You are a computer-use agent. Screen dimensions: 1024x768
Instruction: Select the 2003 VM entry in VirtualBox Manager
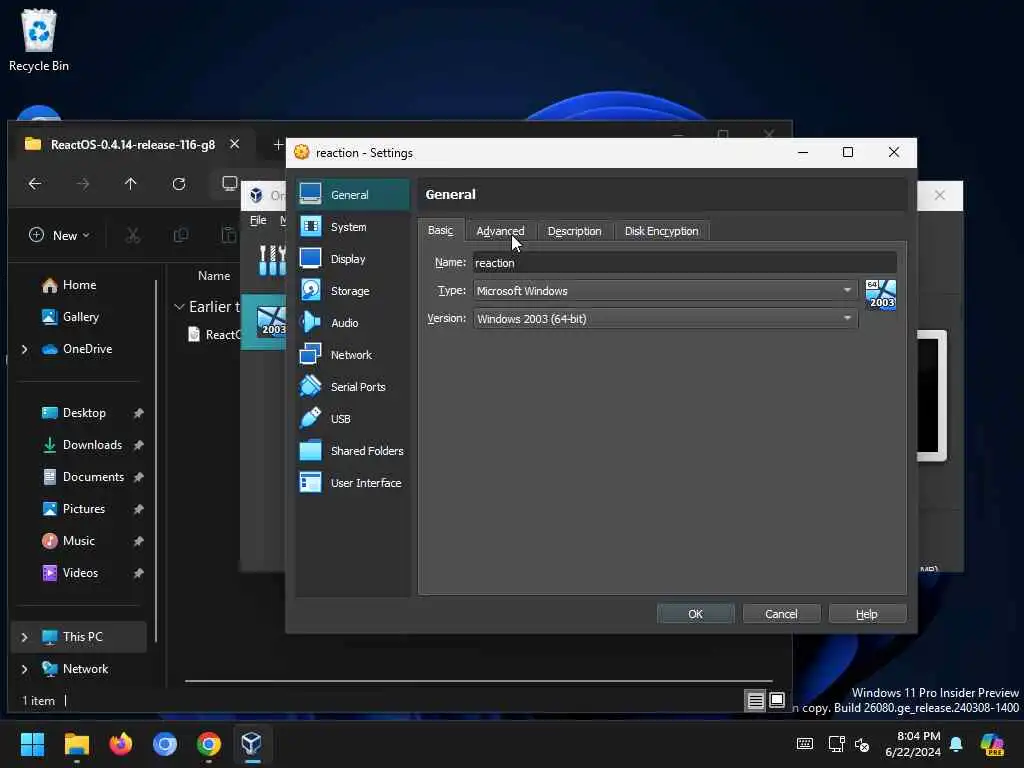pyautogui.click(x=264, y=322)
